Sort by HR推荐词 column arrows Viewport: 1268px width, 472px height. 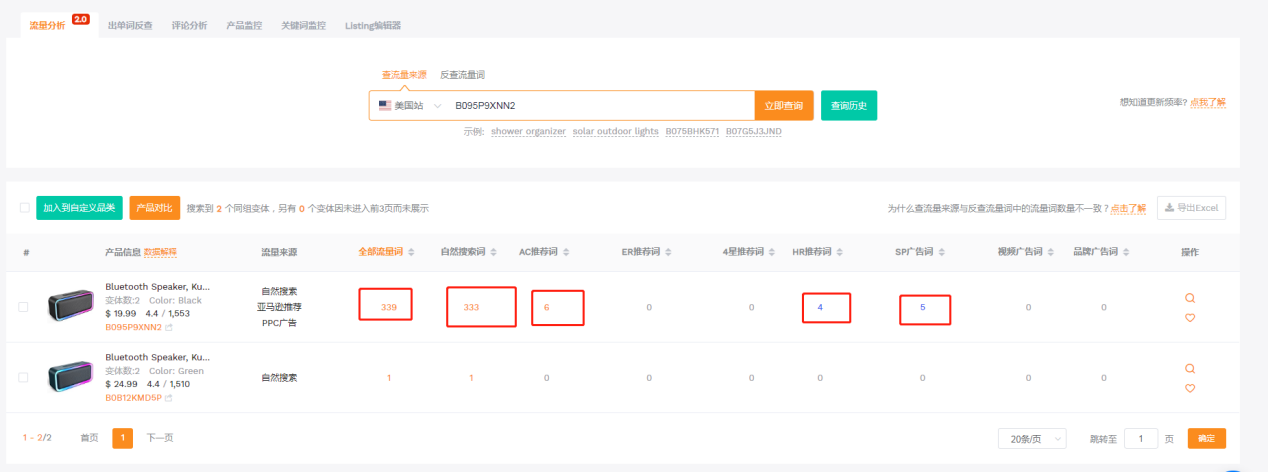pos(840,252)
